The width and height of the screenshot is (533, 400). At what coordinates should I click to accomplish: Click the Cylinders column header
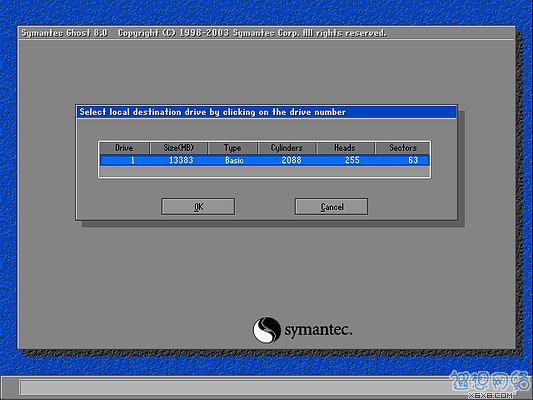pos(287,148)
